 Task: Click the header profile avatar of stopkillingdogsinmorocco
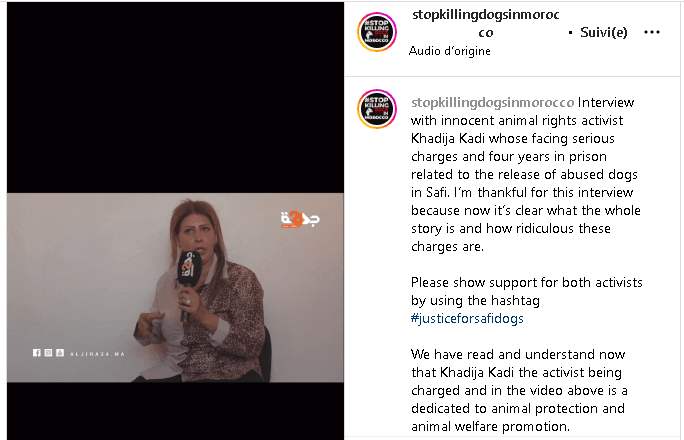(x=377, y=32)
